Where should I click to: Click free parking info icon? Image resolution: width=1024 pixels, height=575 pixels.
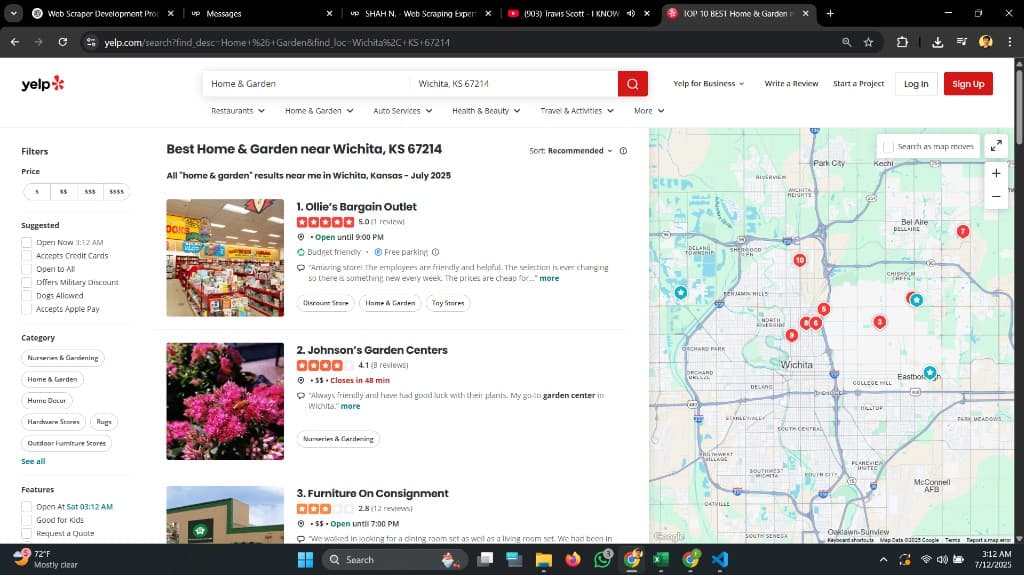click(x=436, y=252)
